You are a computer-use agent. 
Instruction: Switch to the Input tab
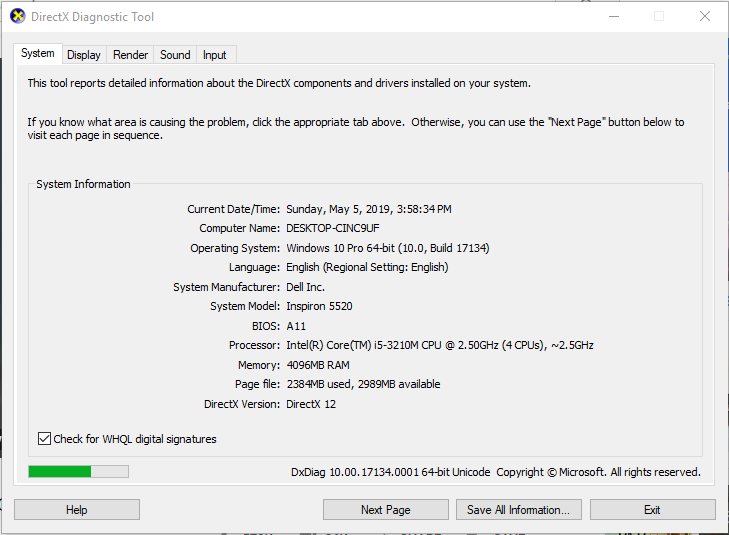click(x=215, y=55)
